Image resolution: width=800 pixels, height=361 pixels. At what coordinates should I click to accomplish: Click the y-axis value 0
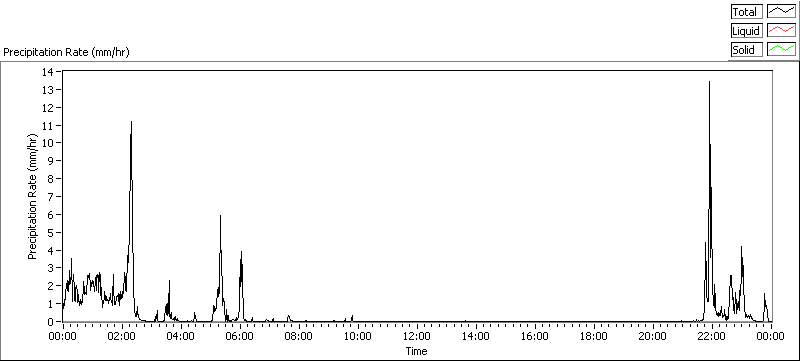(x=52, y=322)
